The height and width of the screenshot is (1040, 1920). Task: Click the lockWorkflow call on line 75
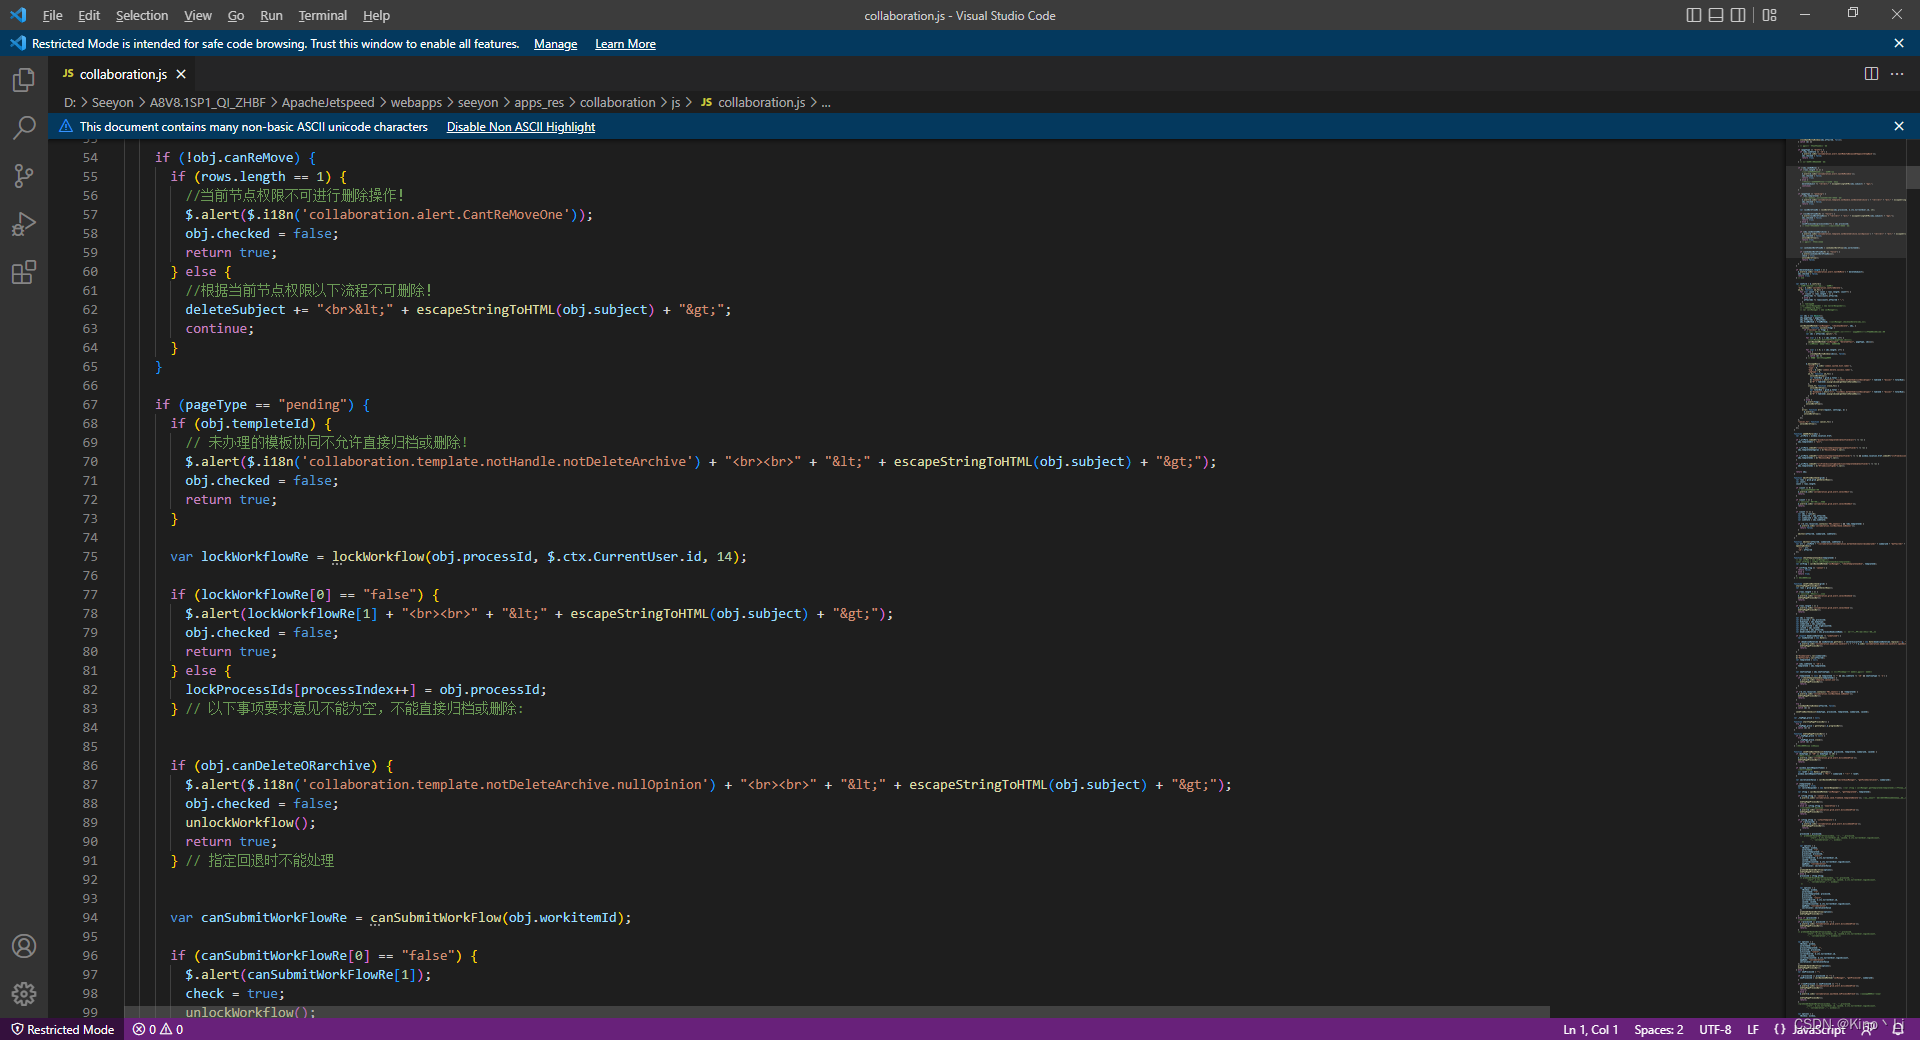(x=378, y=557)
